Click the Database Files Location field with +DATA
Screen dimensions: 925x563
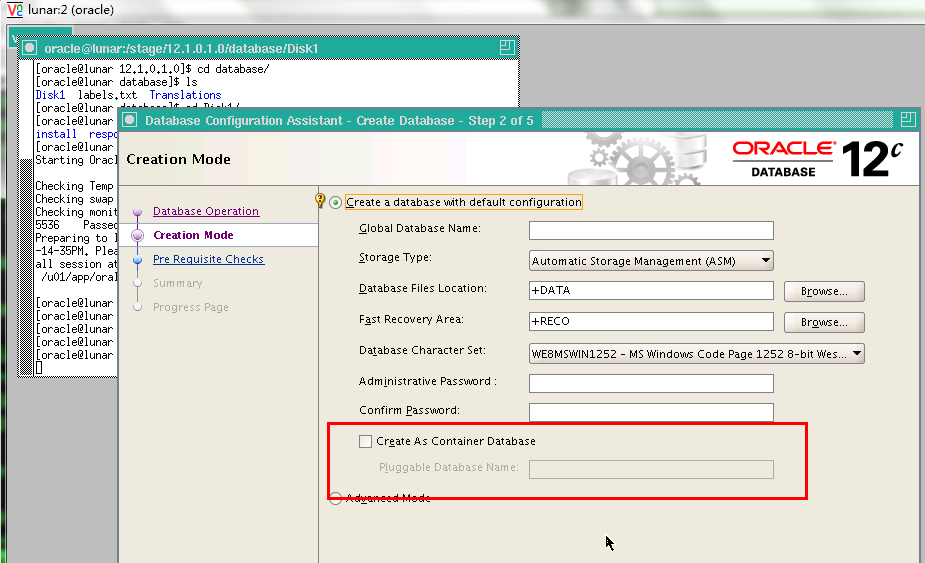click(651, 290)
